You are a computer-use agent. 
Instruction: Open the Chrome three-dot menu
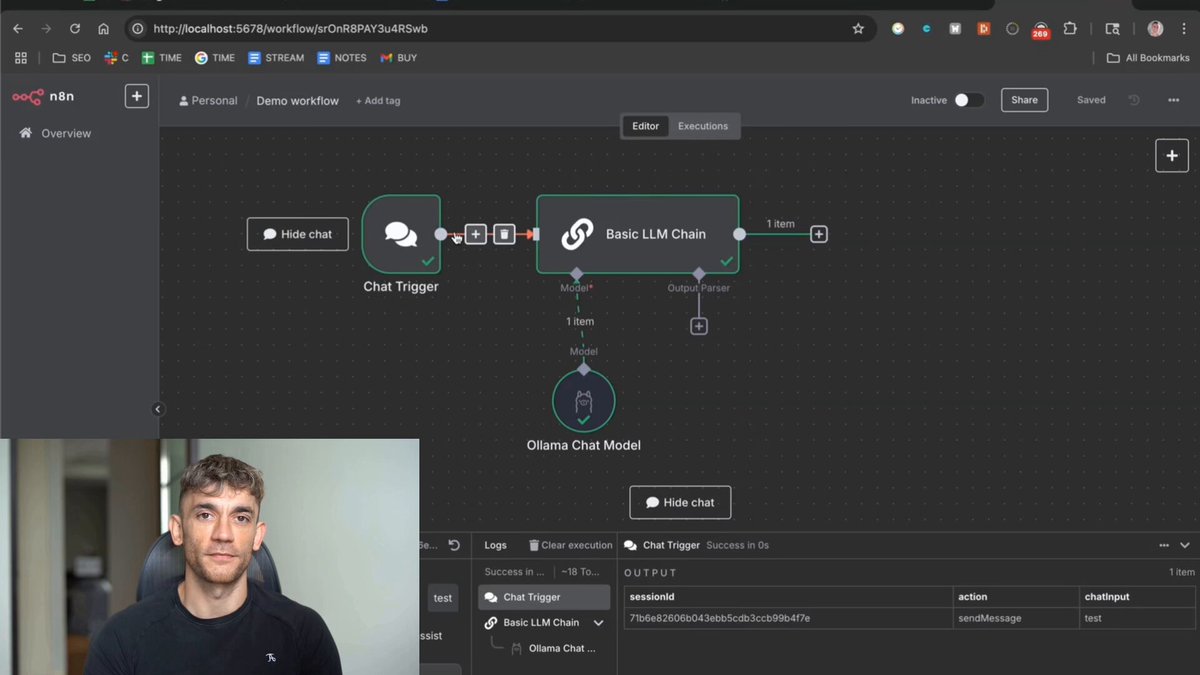pyautogui.click(x=1182, y=29)
